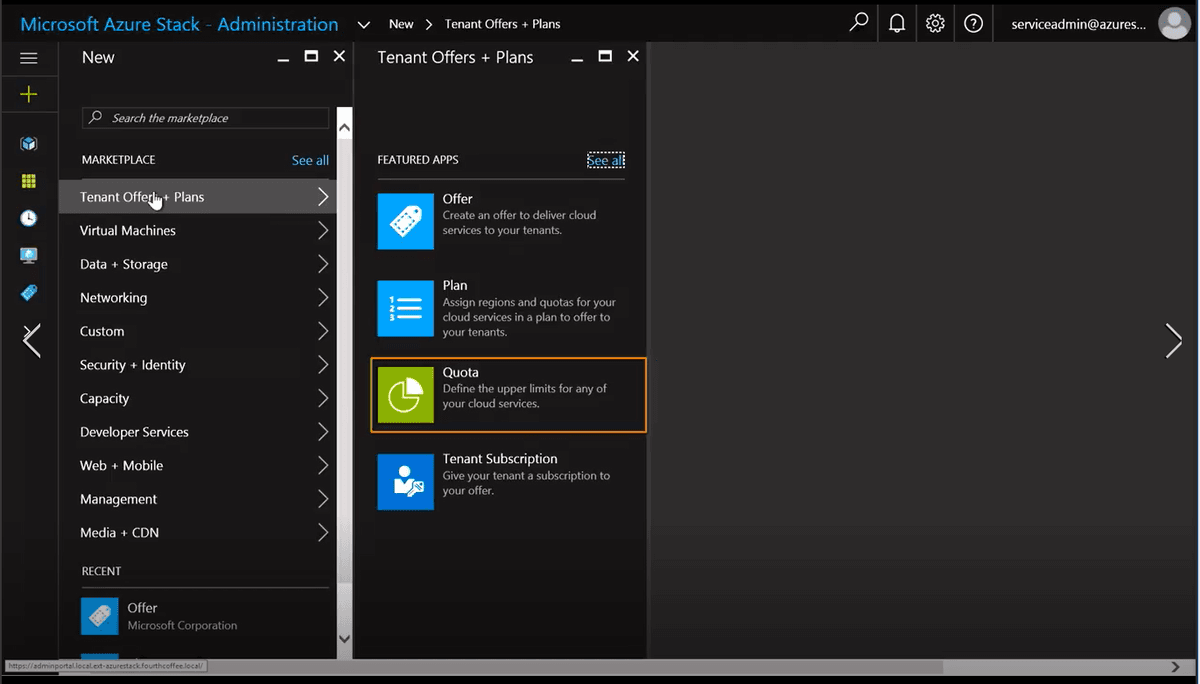Click the New blade scroll-up arrow
Viewport: 1200px width, 684px height.
pyautogui.click(x=345, y=128)
